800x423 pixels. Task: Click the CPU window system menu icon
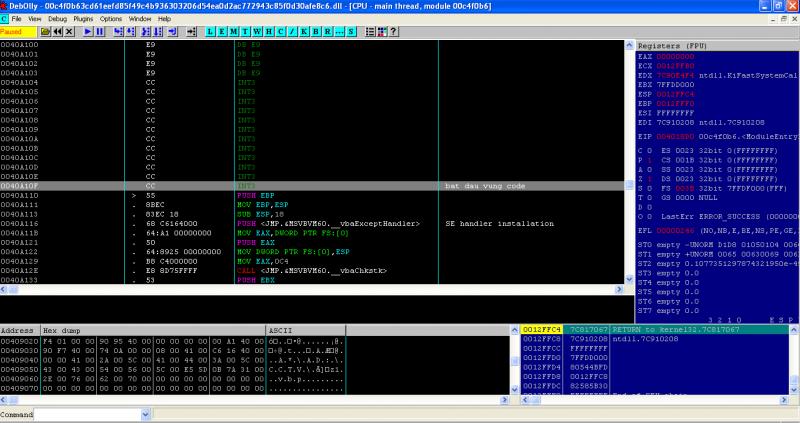[x=4, y=19]
